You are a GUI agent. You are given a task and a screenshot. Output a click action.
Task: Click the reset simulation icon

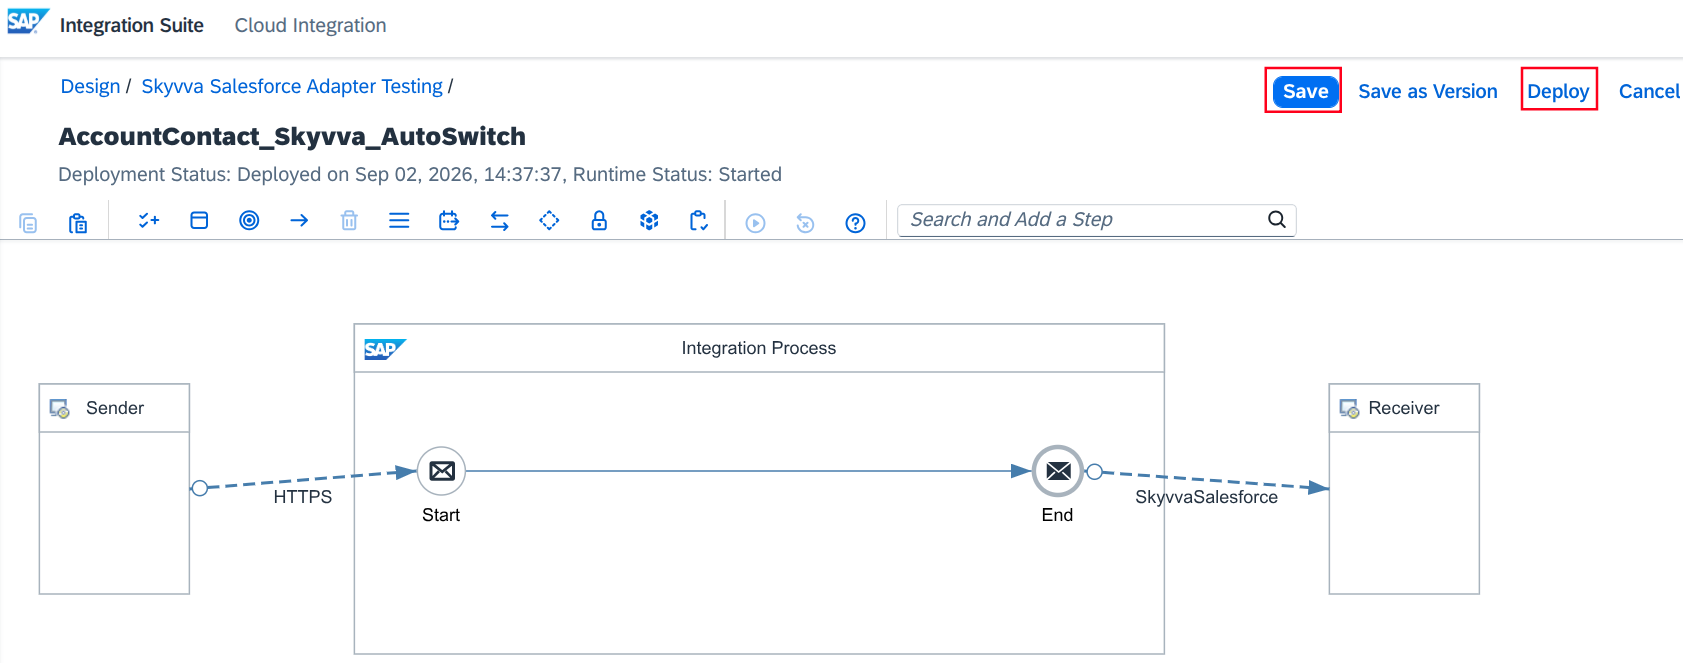point(805,223)
